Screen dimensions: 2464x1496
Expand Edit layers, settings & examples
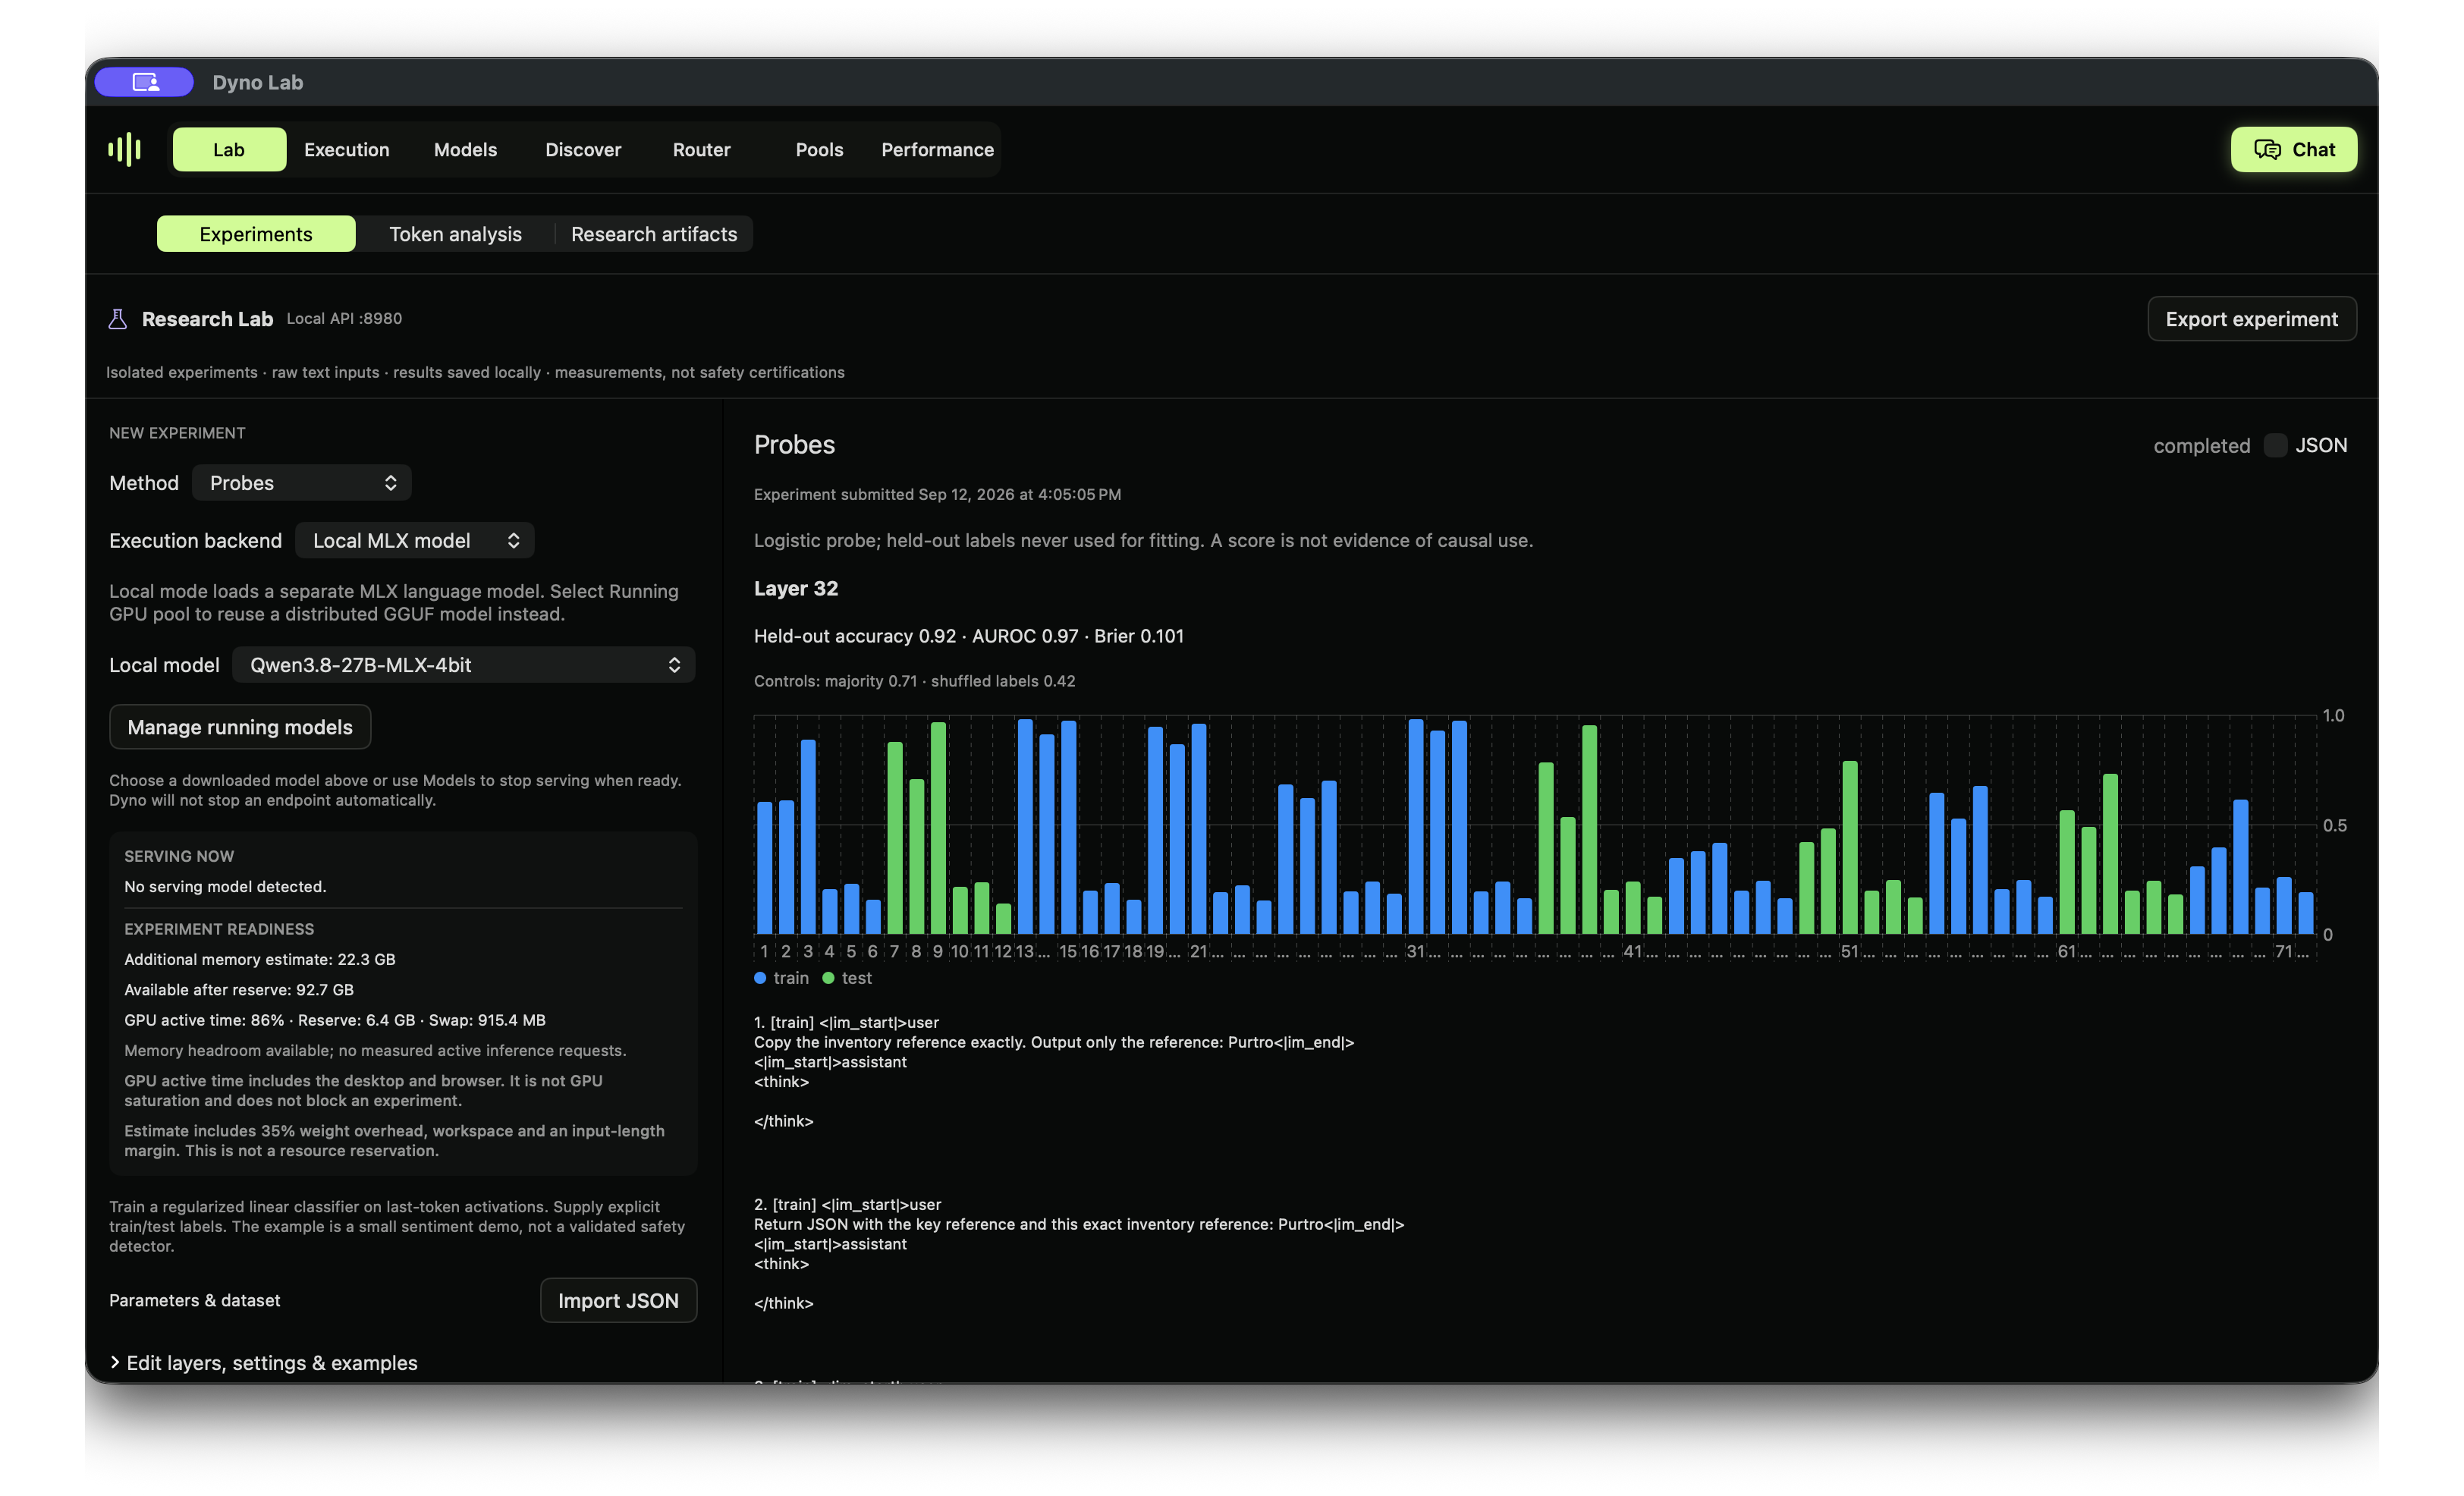(264, 1363)
